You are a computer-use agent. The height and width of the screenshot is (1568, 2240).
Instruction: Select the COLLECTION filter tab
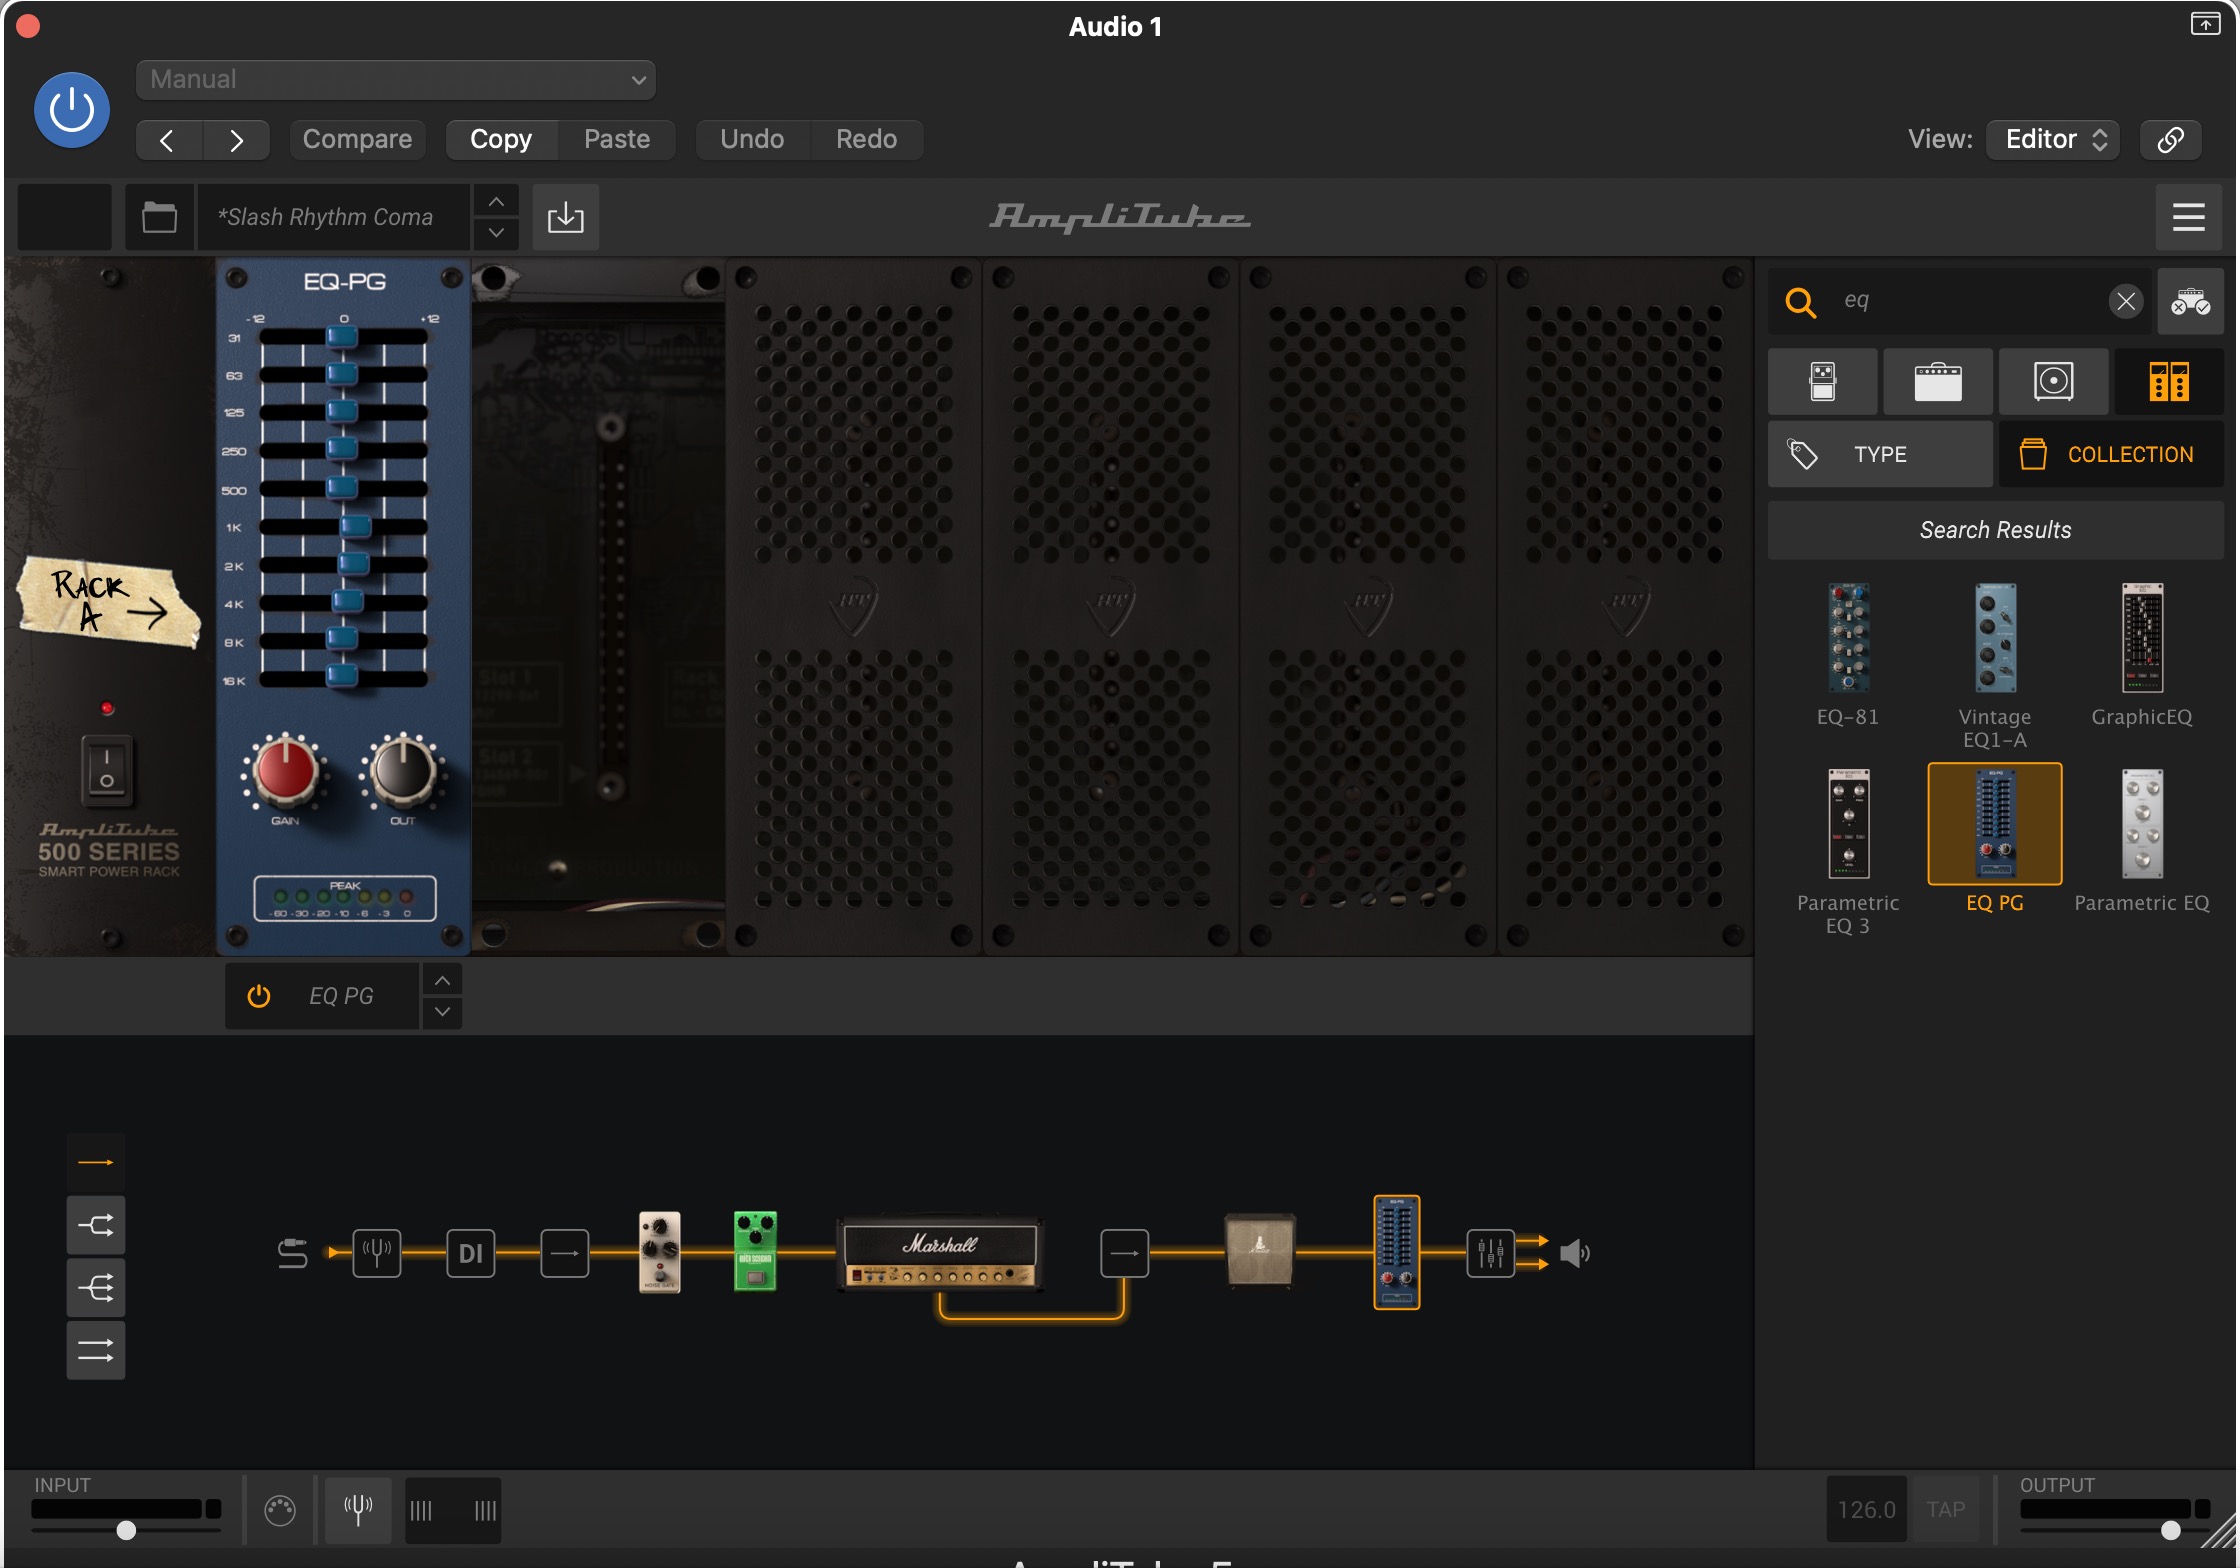pyautogui.click(x=2111, y=454)
